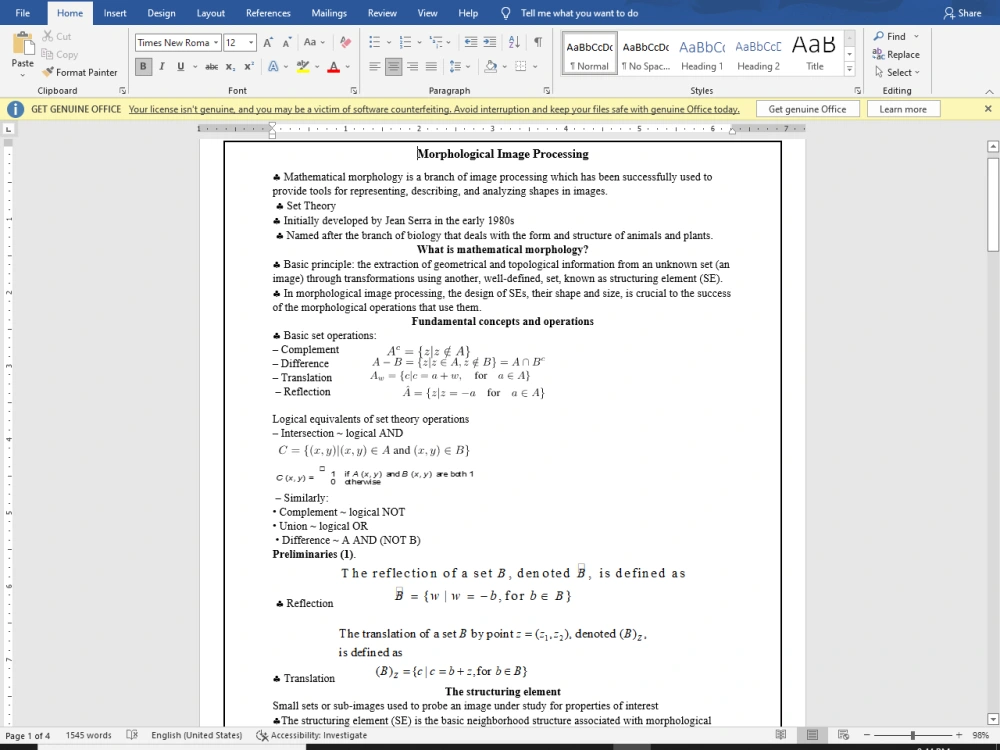
Task: Click the font color red swatch
Action: tap(333, 66)
